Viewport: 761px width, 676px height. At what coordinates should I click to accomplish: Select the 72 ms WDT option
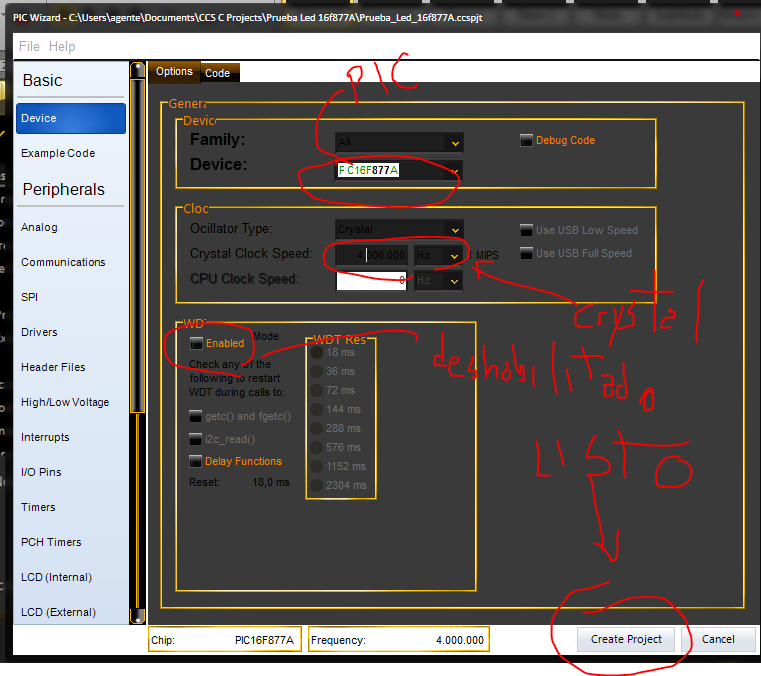coord(316,390)
